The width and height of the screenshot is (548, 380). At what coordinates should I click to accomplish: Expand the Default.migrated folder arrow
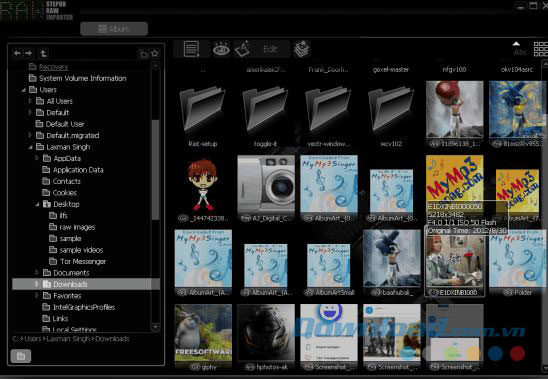tap(30, 135)
